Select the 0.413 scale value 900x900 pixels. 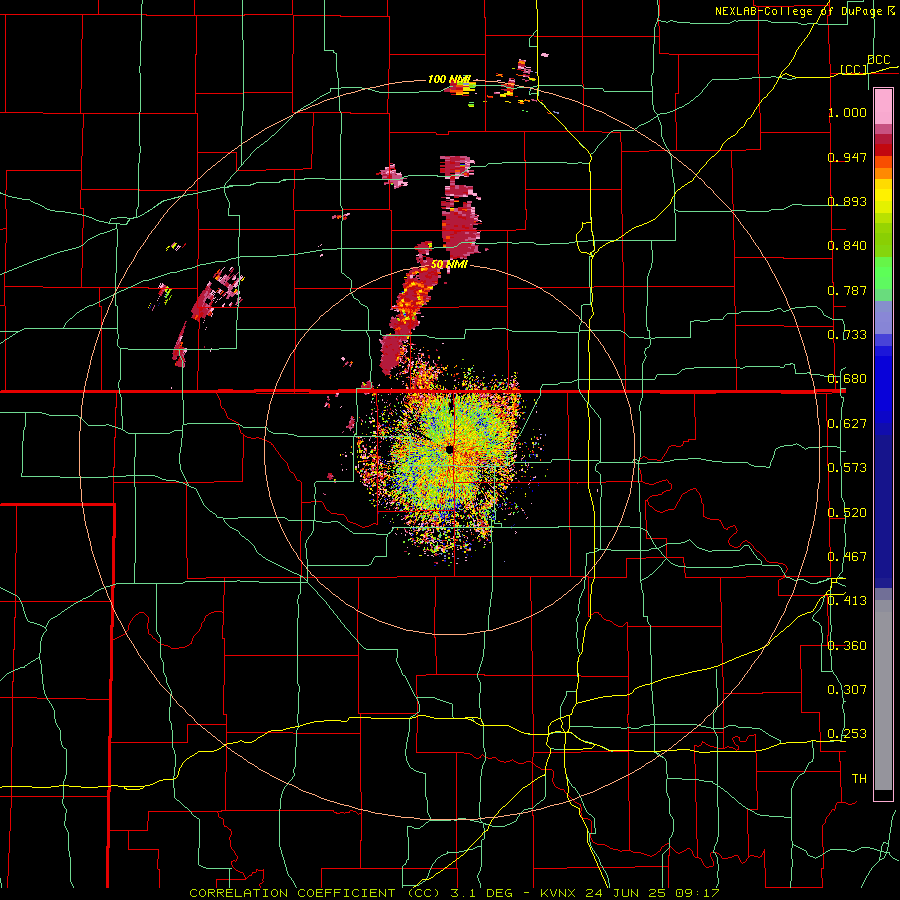(x=847, y=601)
